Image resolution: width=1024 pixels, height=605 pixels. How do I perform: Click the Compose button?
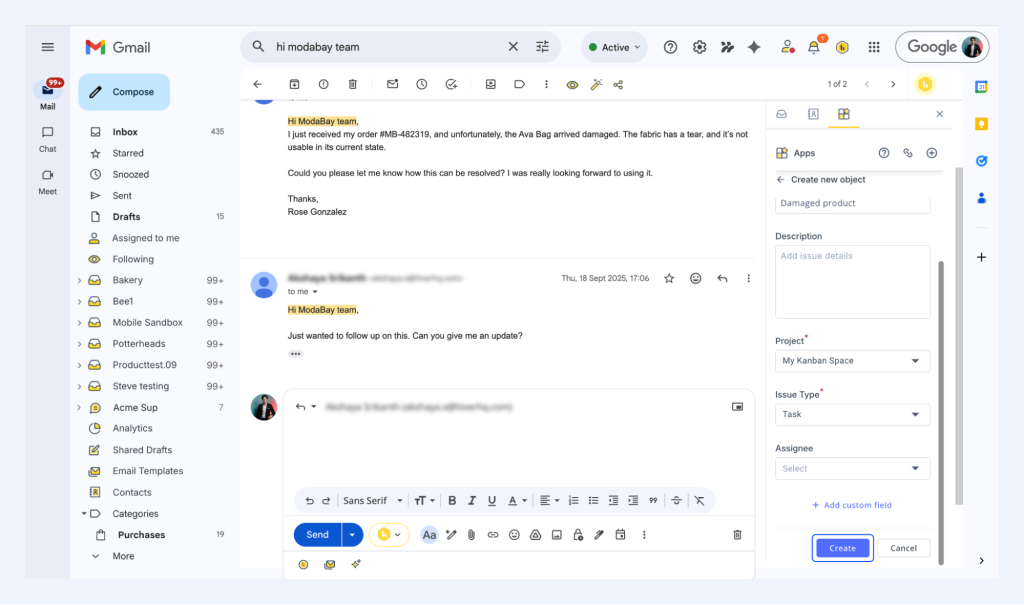(x=124, y=92)
